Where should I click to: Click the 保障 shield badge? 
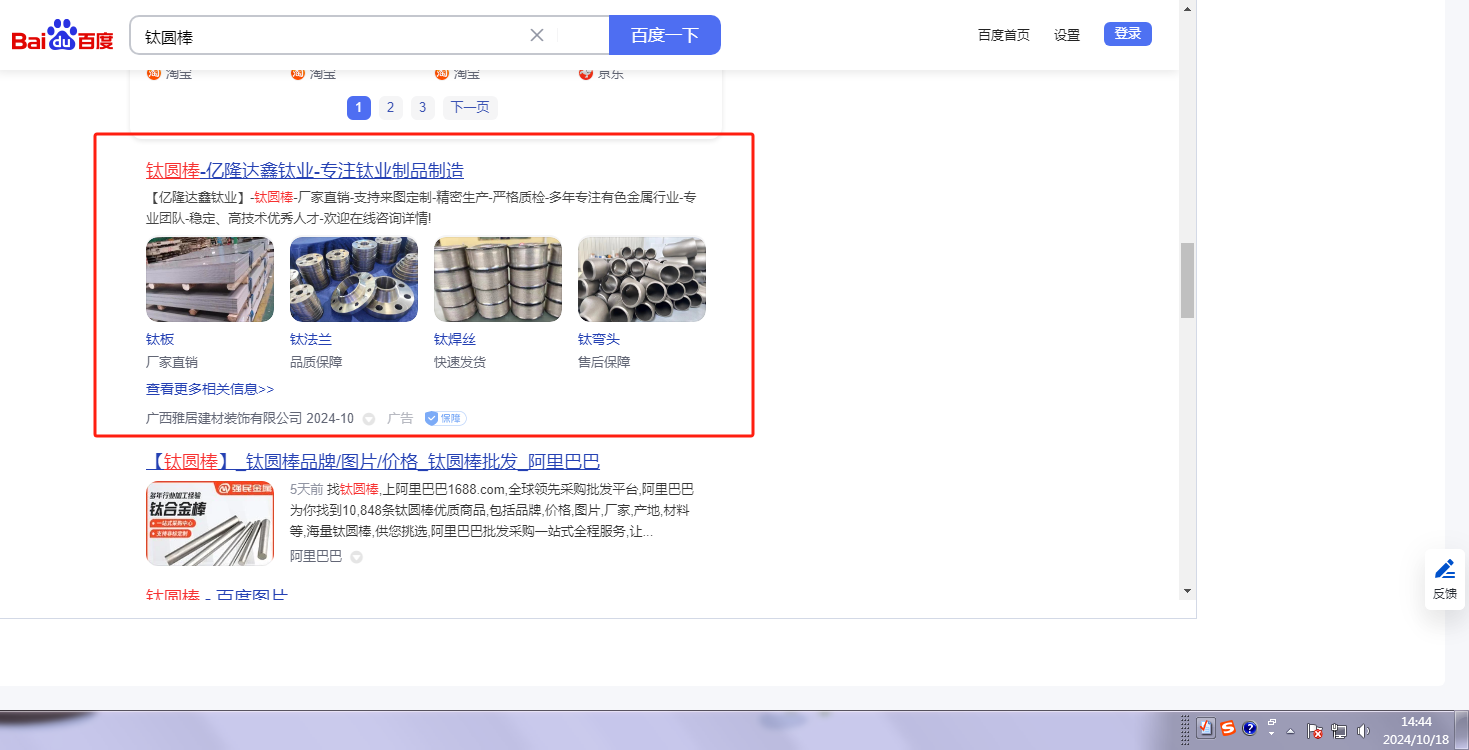pyautogui.click(x=446, y=418)
